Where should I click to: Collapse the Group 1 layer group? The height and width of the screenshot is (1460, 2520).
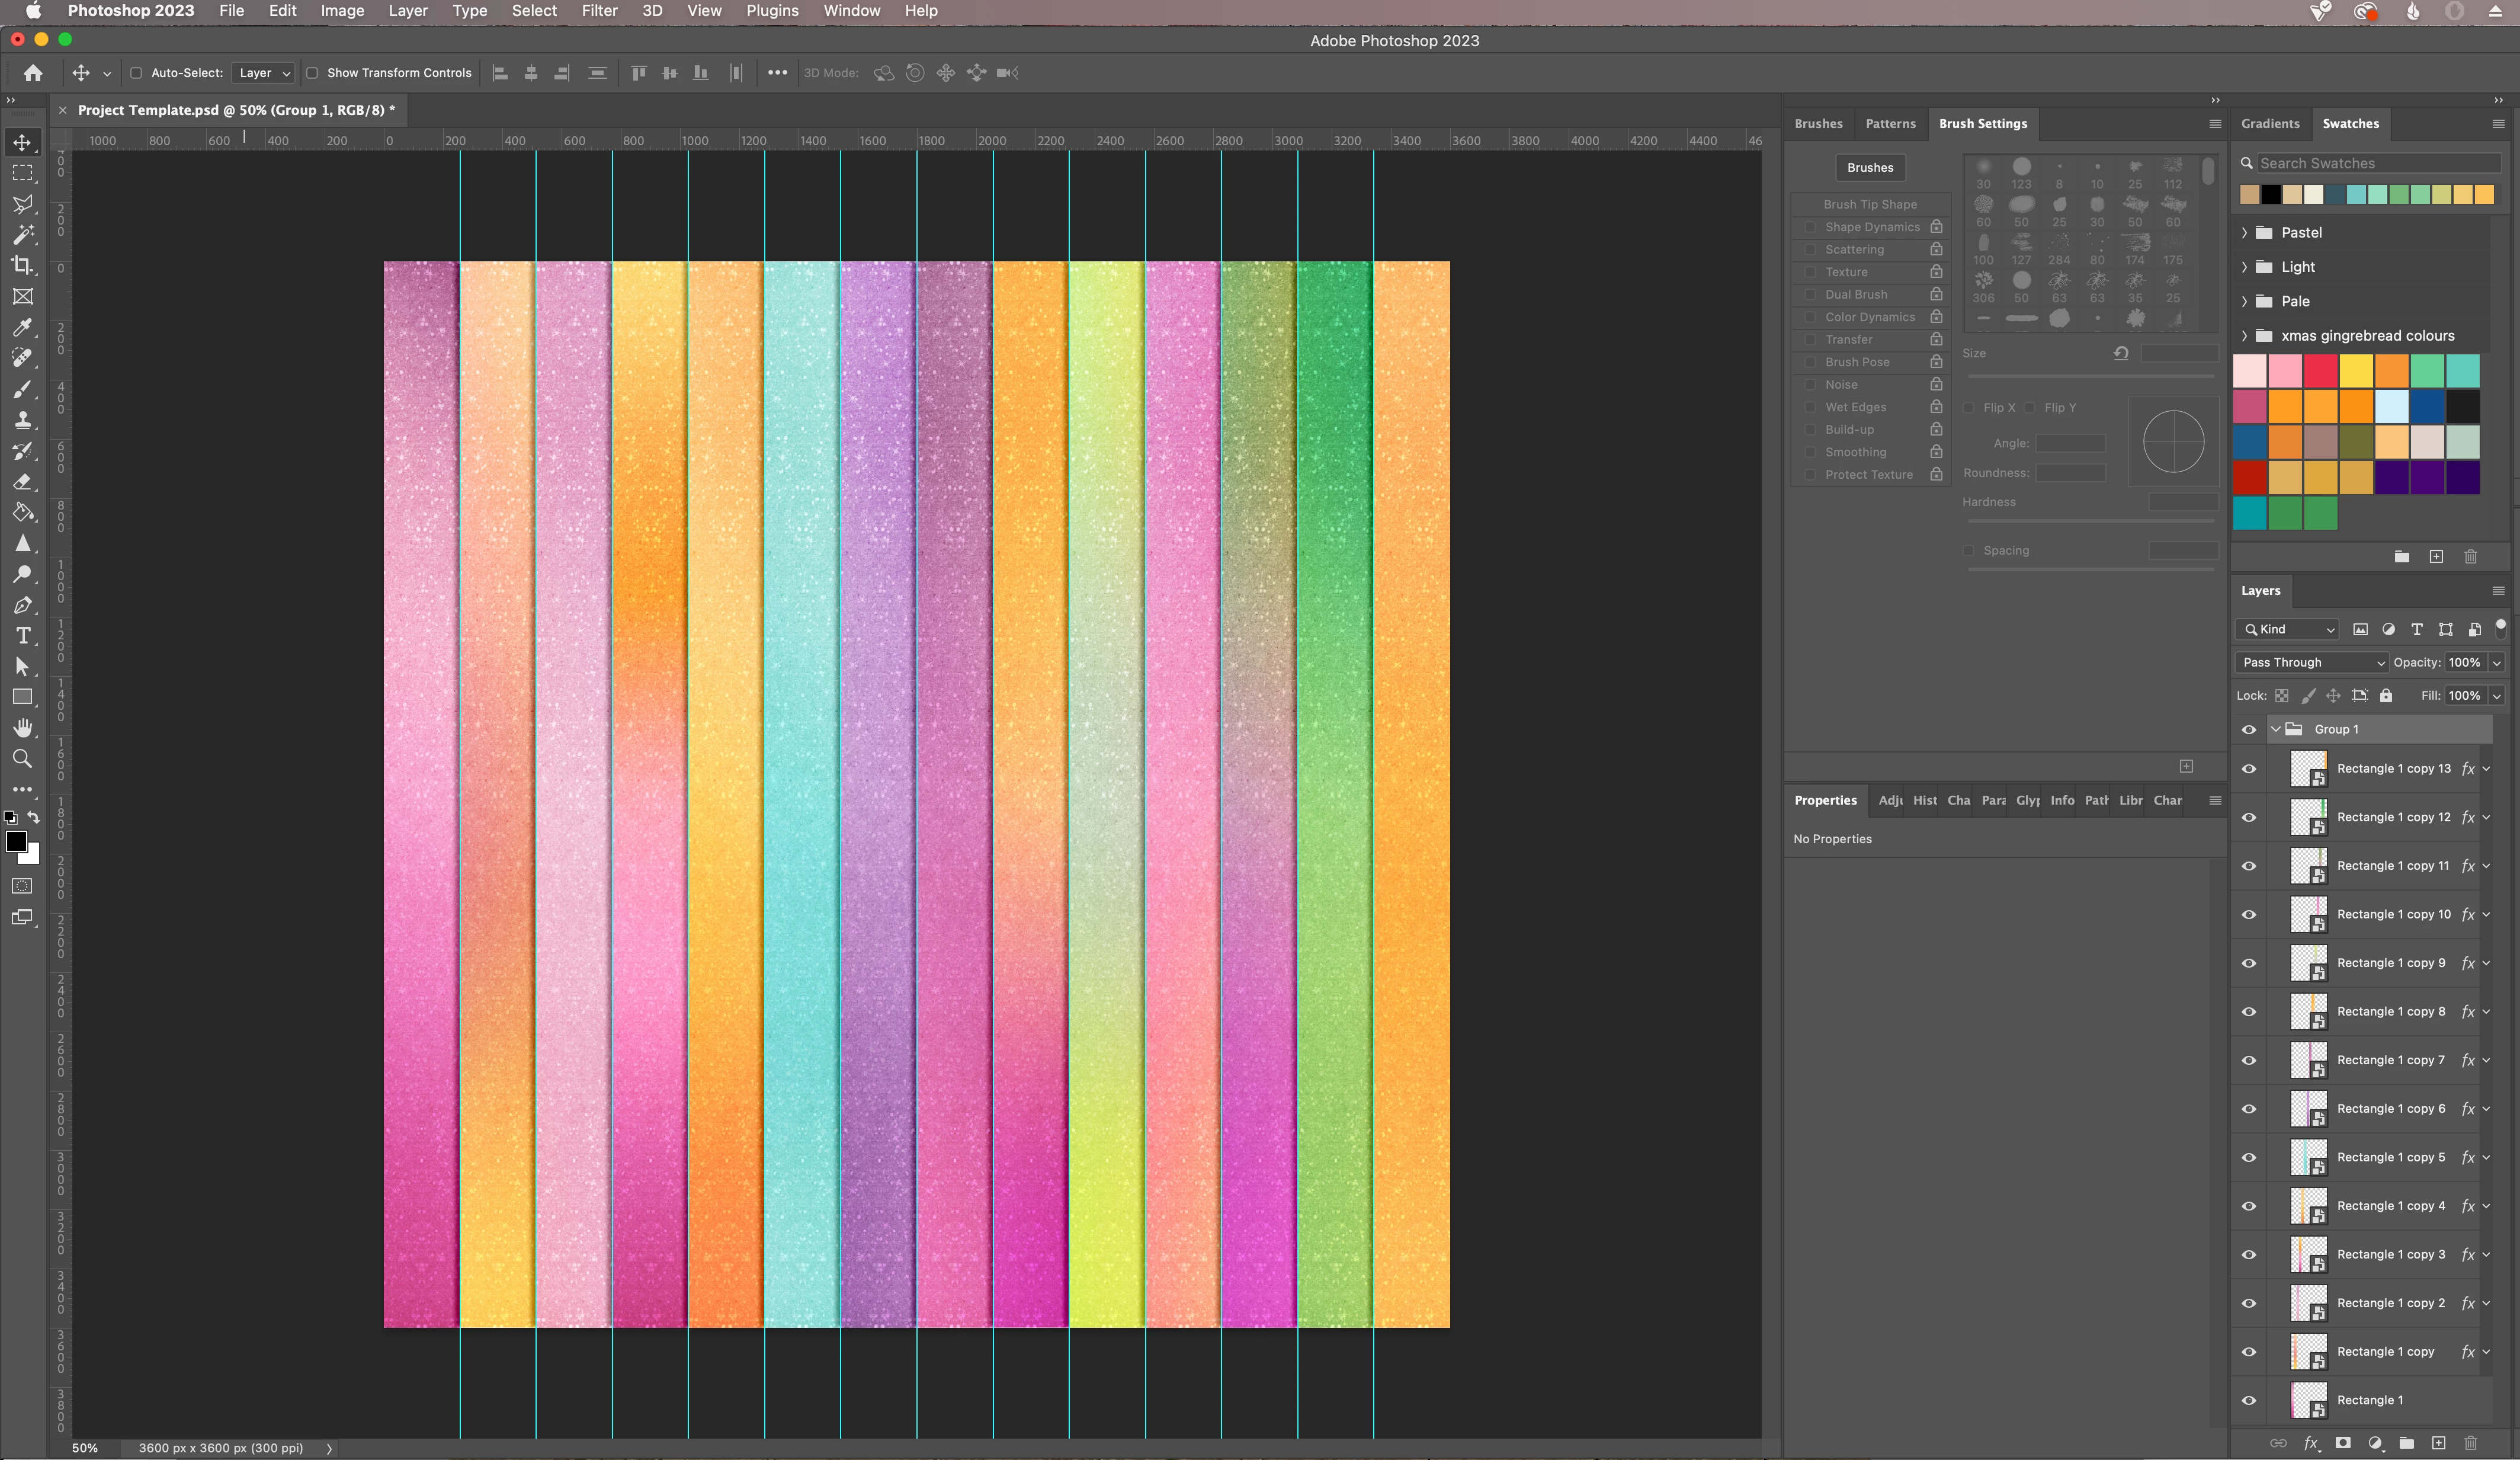tap(2275, 729)
